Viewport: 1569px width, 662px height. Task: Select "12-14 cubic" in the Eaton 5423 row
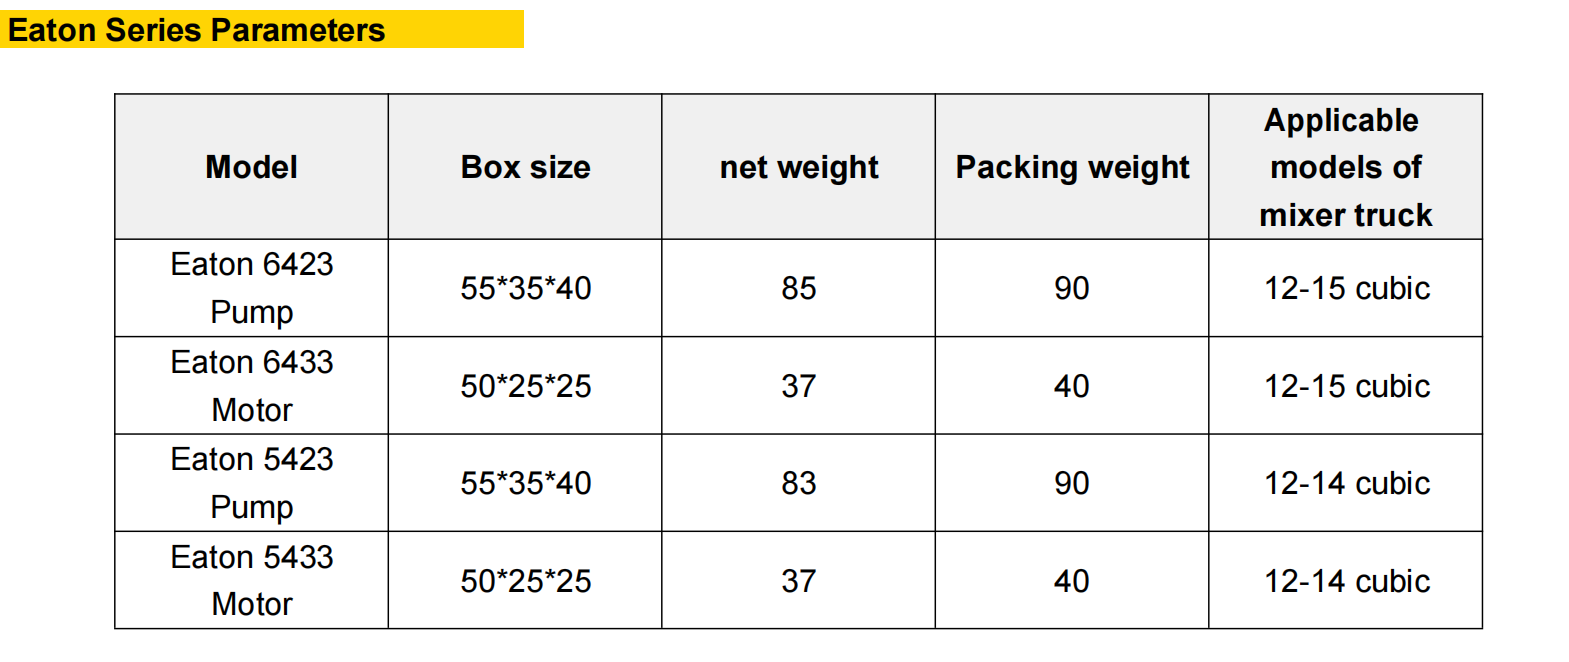pyautogui.click(x=1346, y=483)
